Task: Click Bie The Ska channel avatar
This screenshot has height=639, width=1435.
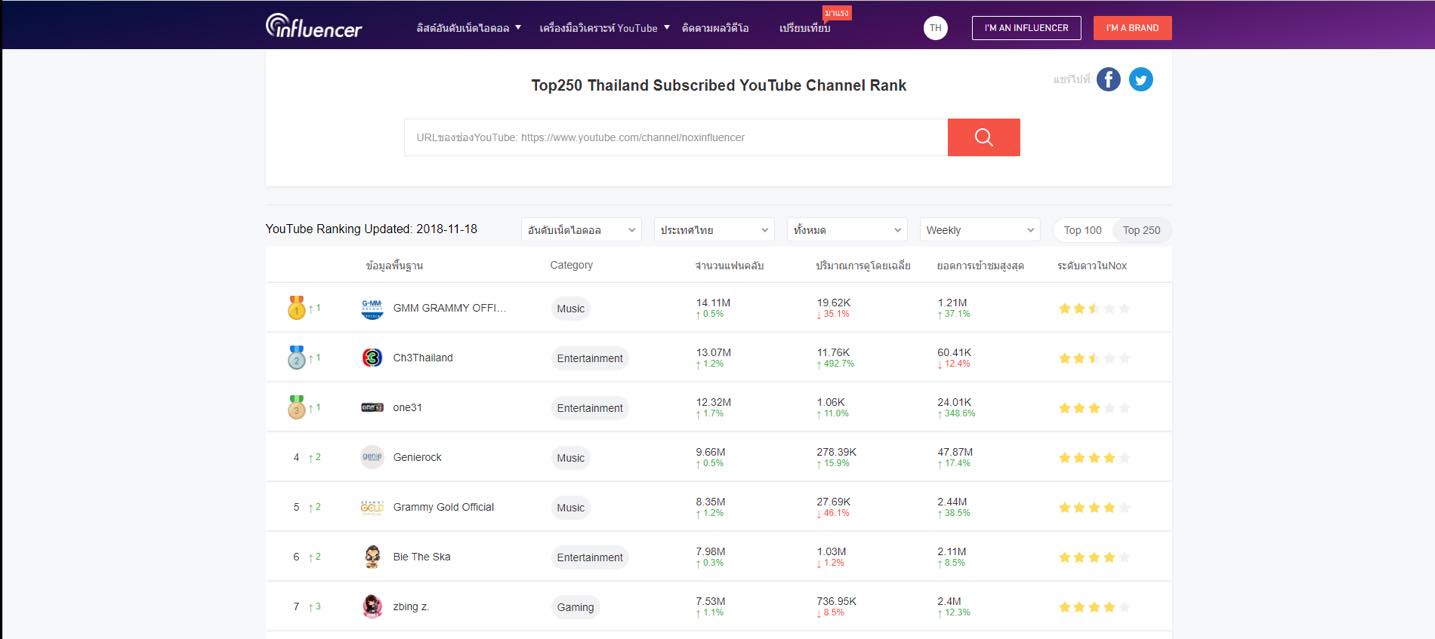Action: [372, 557]
